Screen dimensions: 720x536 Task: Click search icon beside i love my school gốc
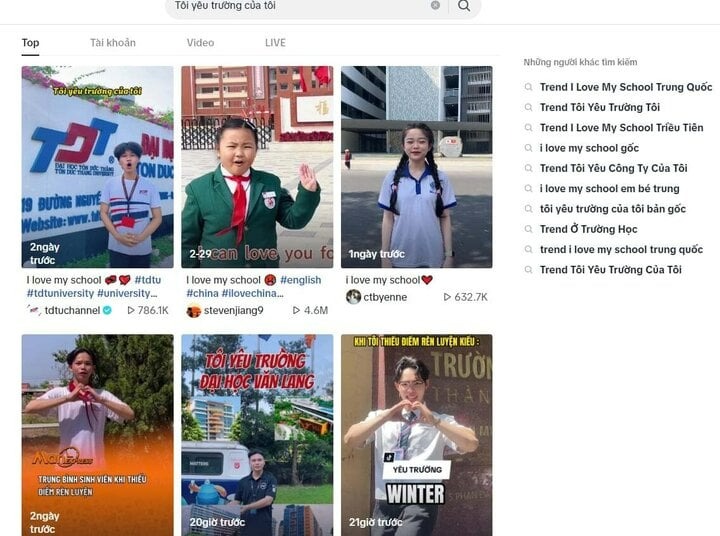529,148
